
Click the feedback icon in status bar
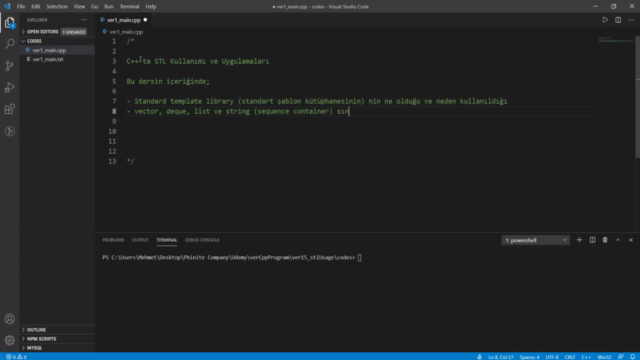620,357
